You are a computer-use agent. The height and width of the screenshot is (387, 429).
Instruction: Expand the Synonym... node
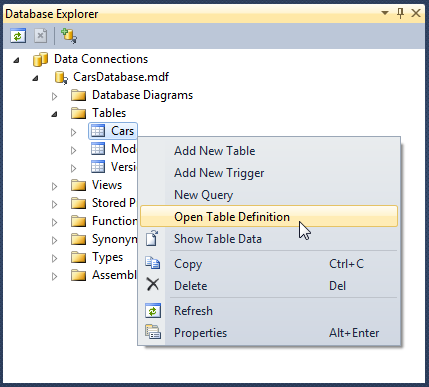tap(55, 241)
